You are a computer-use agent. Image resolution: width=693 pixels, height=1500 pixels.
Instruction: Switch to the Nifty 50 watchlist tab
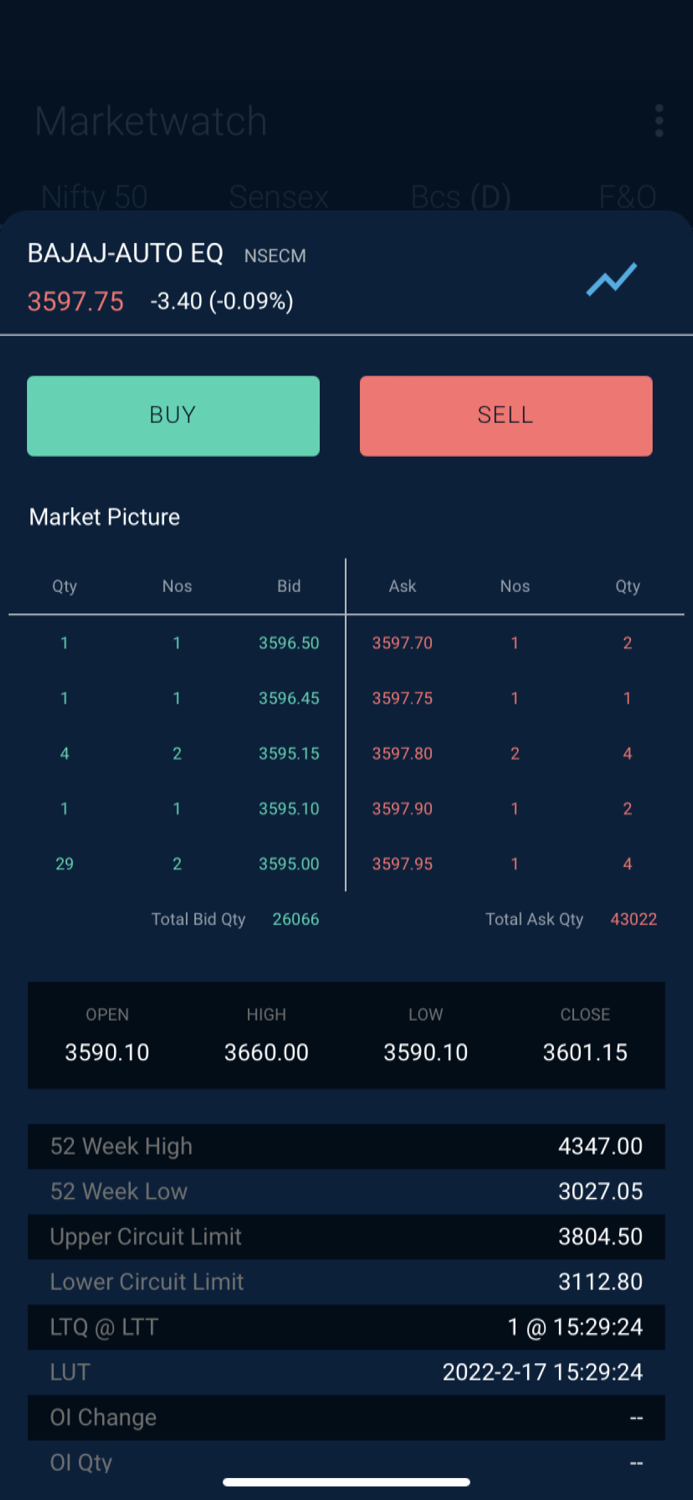pos(93,197)
